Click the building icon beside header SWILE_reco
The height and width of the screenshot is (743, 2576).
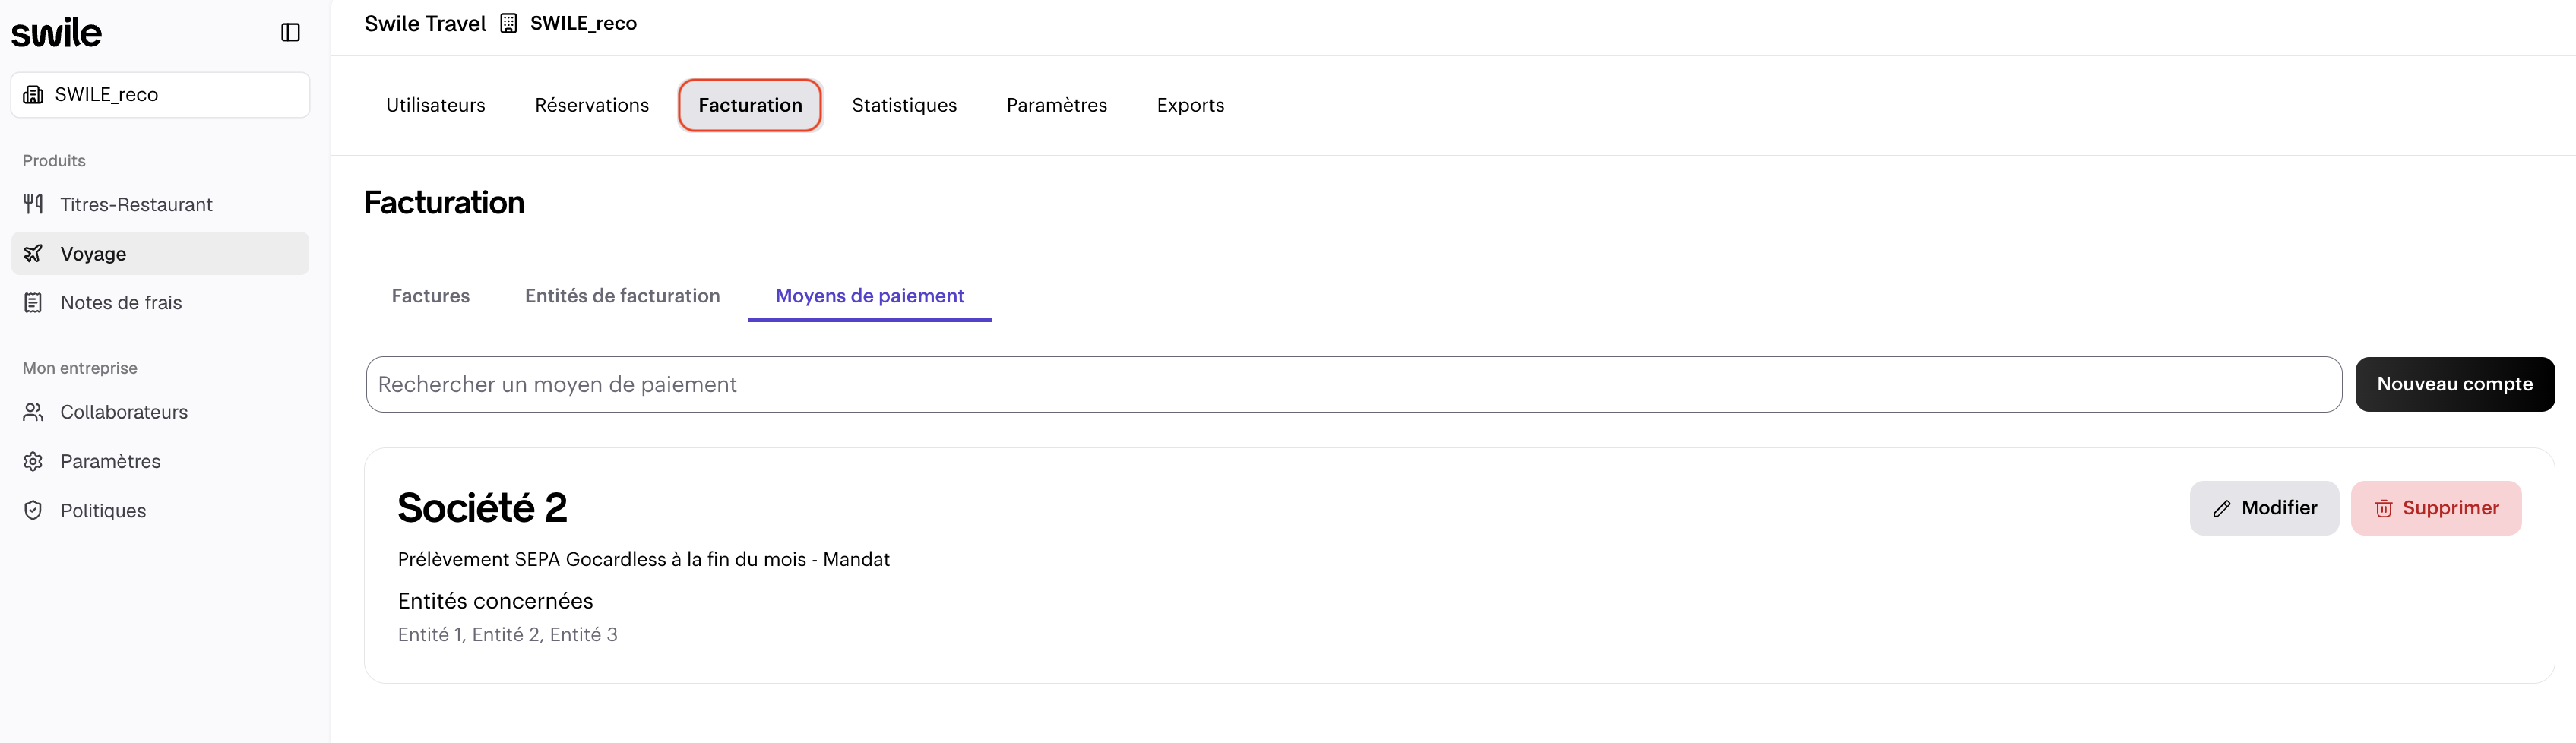[x=509, y=23]
